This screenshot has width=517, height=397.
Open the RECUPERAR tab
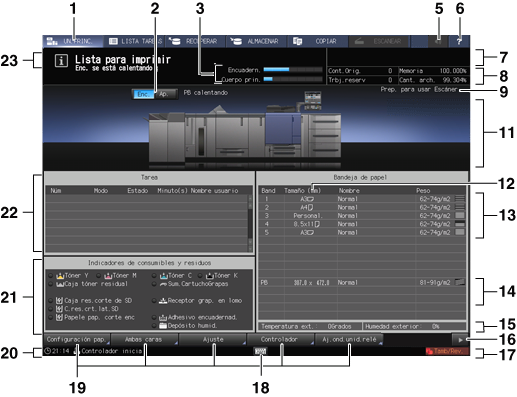coord(195,41)
